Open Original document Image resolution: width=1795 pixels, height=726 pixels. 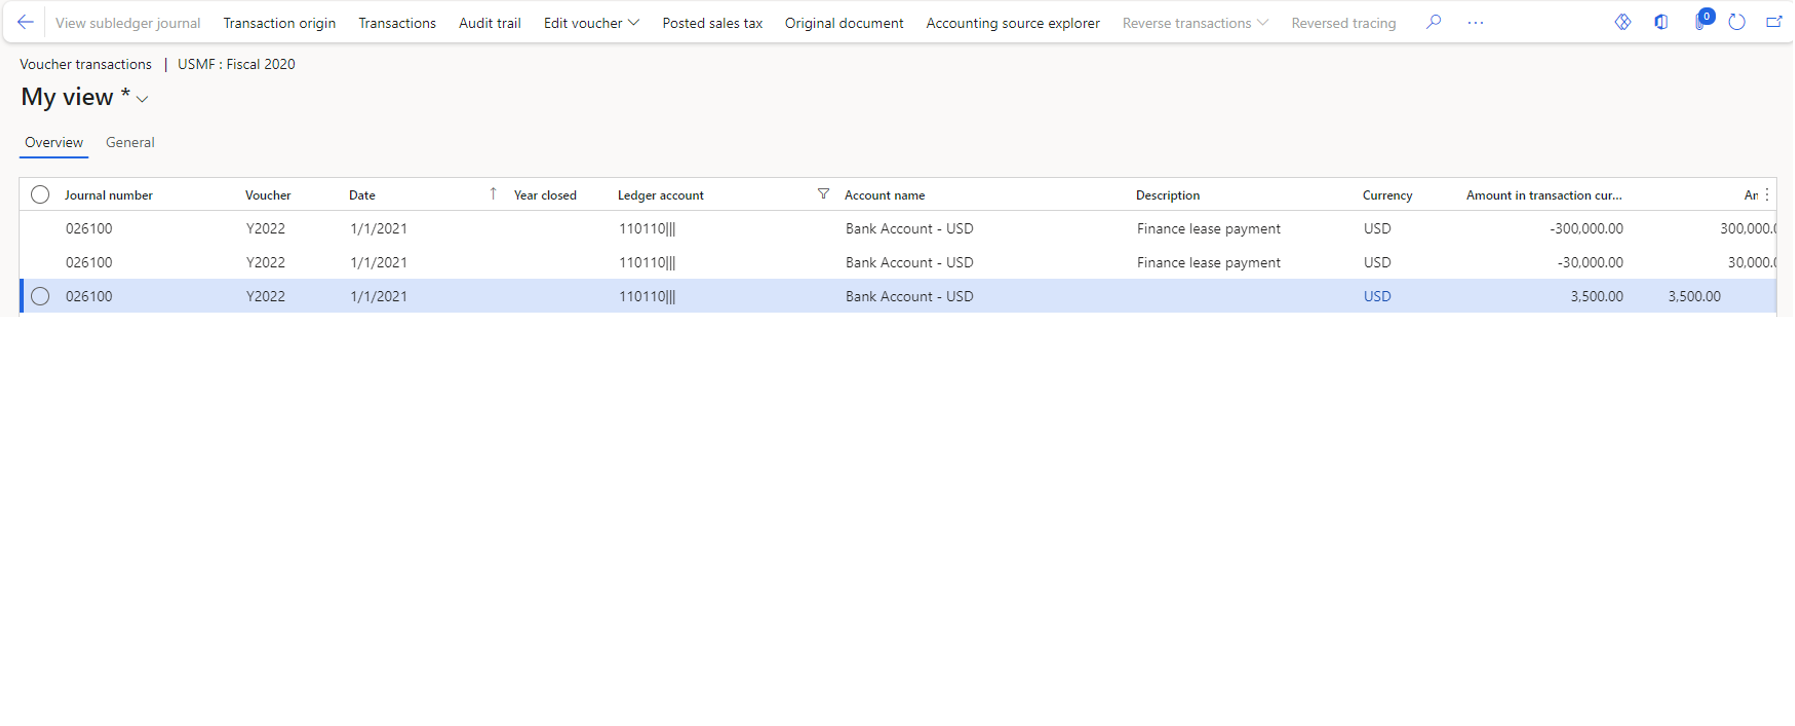coord(844,23)
